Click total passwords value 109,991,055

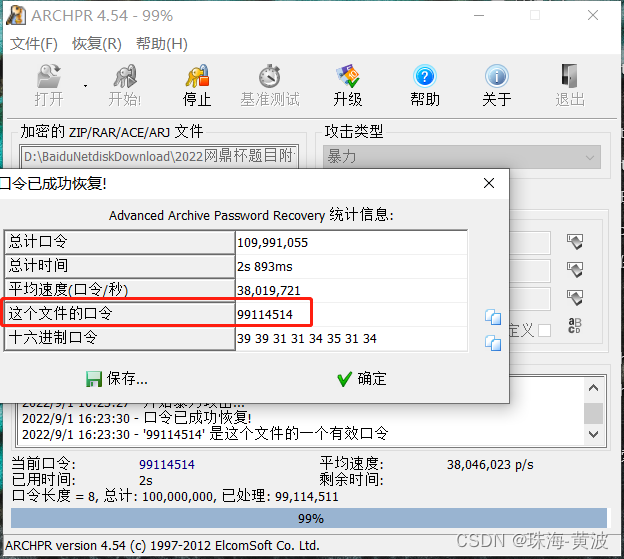351,242
